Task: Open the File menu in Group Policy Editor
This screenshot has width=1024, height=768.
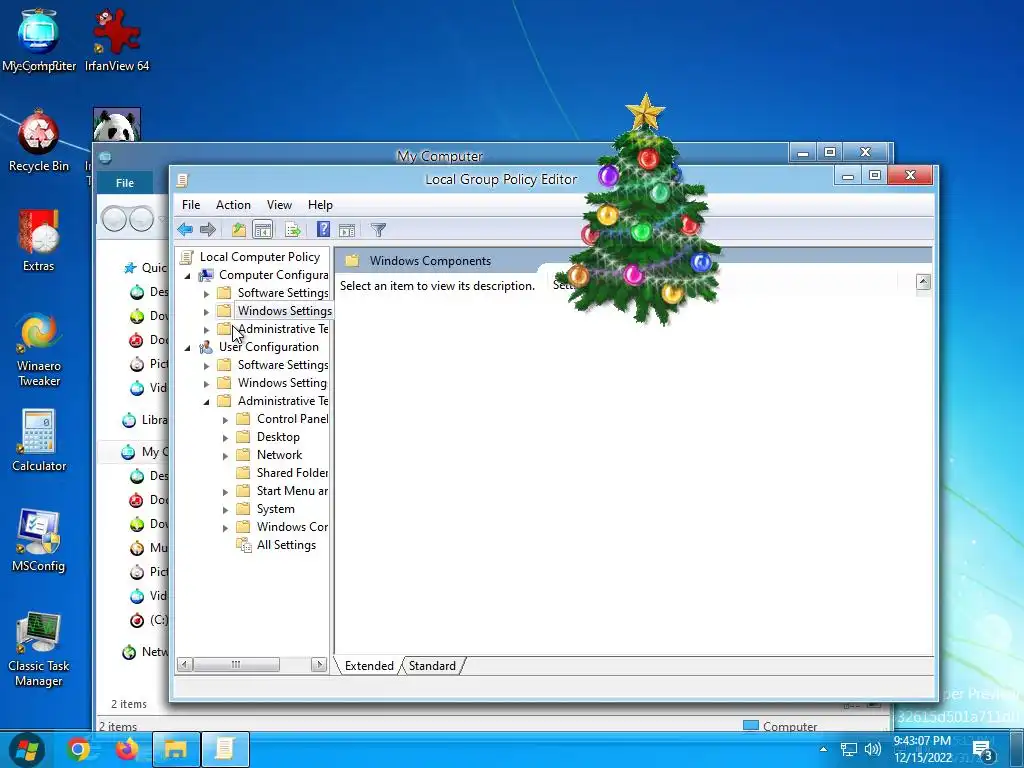Action: point(191,205)
